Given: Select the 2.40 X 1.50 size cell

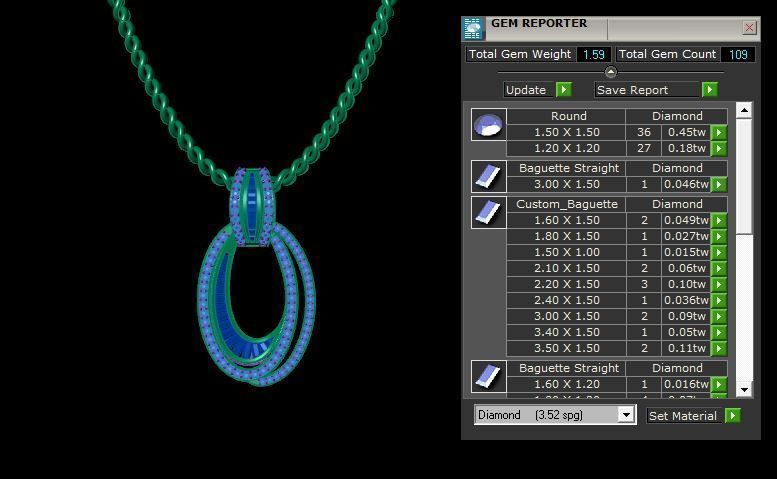Looking at the screenshot, I should [x=566, y=300].
